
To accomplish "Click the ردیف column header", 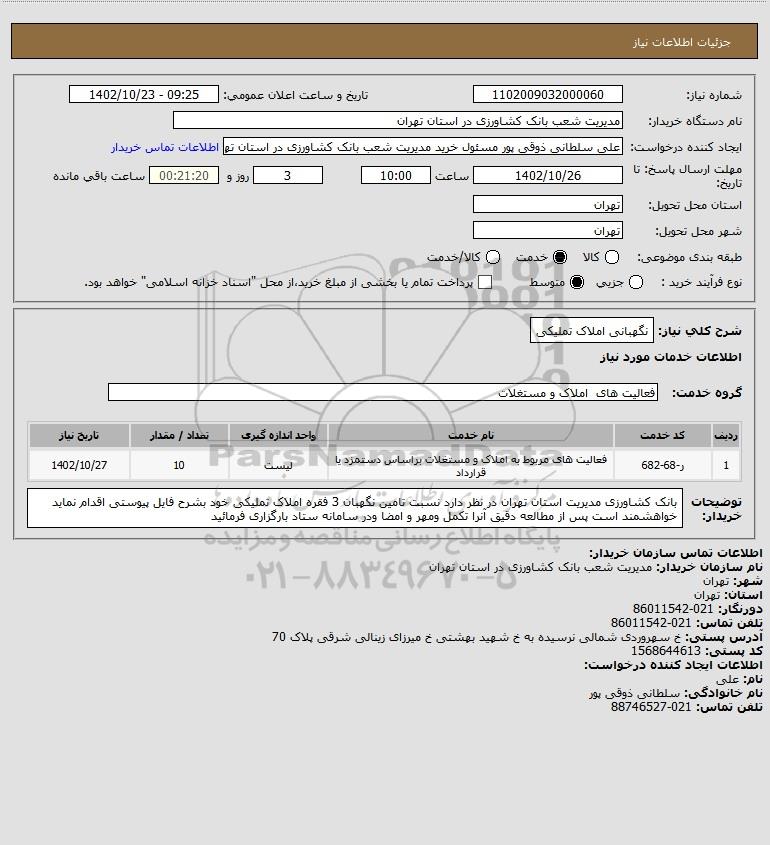I will coord(726,435).
